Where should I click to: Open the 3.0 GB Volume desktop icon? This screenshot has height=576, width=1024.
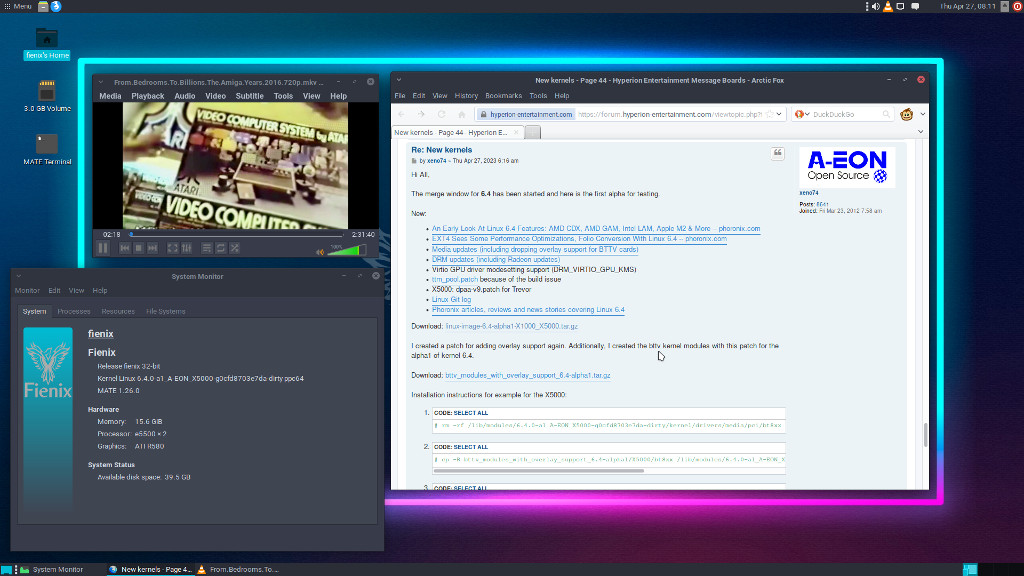click(47, 95)
